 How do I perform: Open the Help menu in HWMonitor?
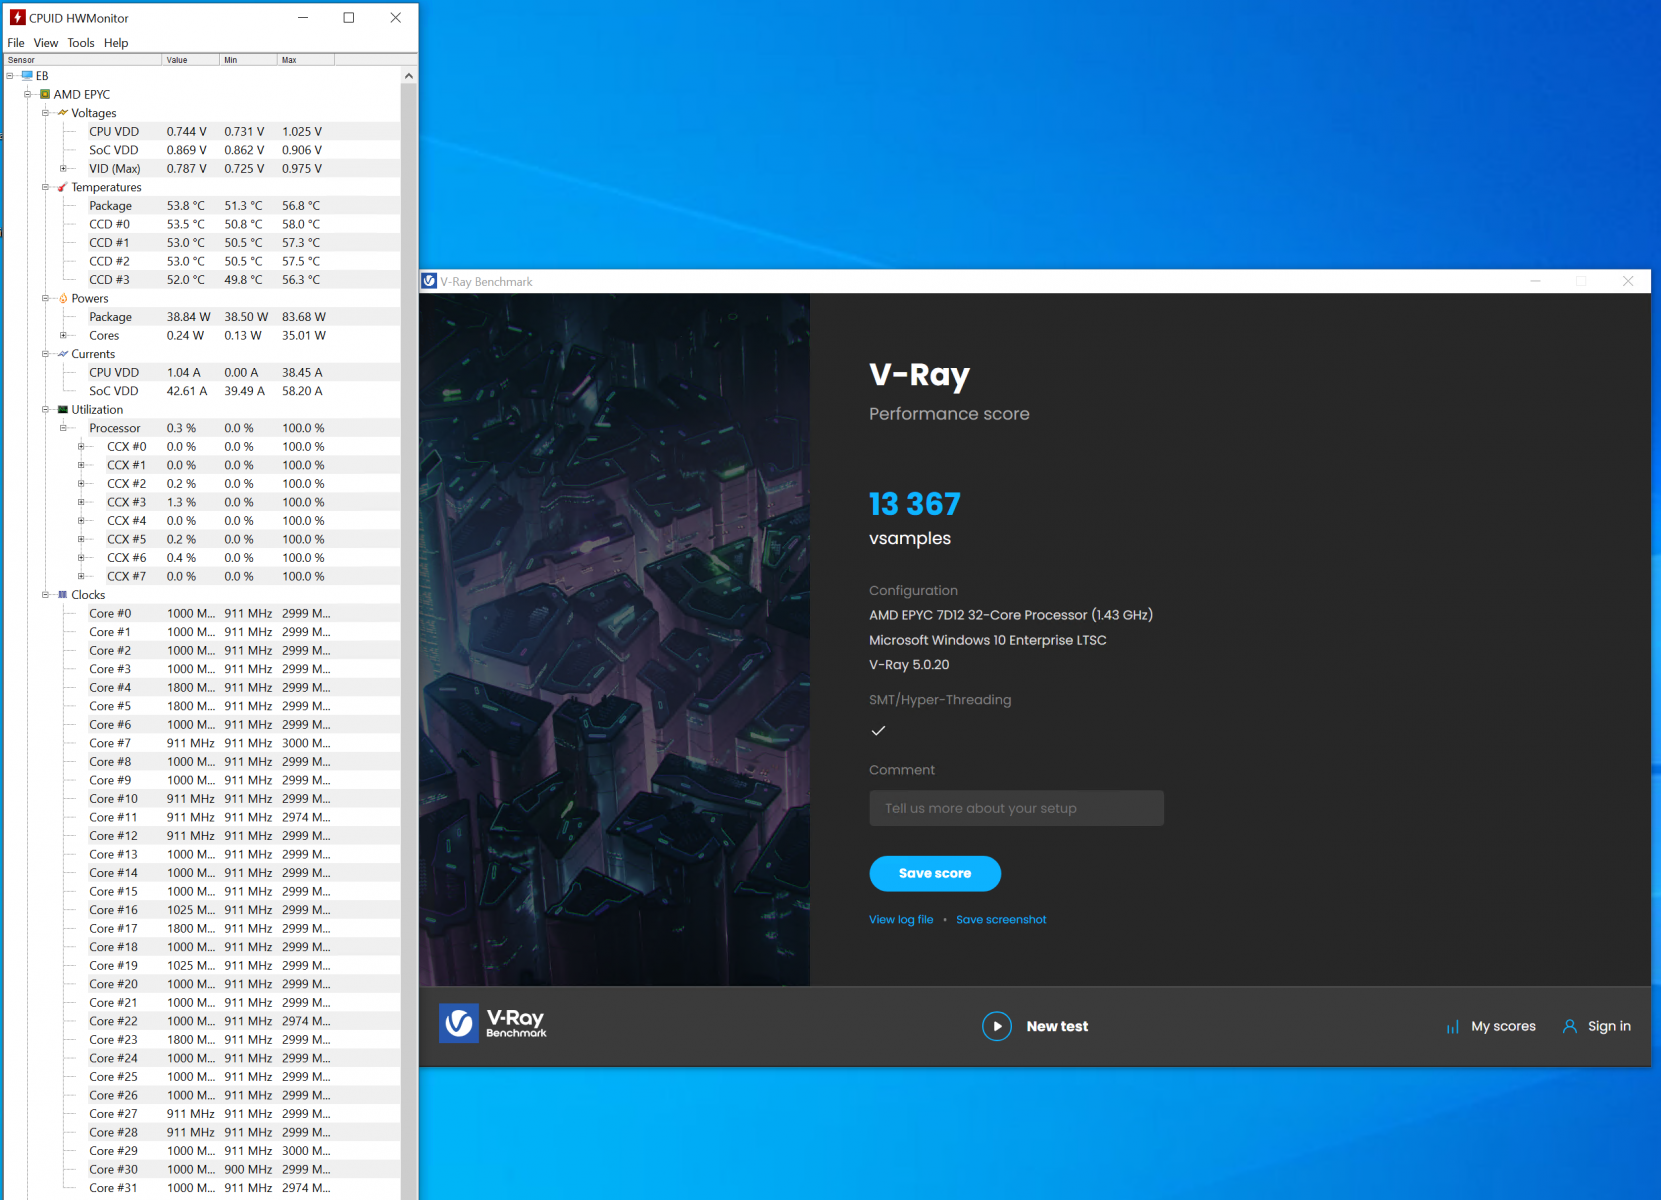point(116,43)
